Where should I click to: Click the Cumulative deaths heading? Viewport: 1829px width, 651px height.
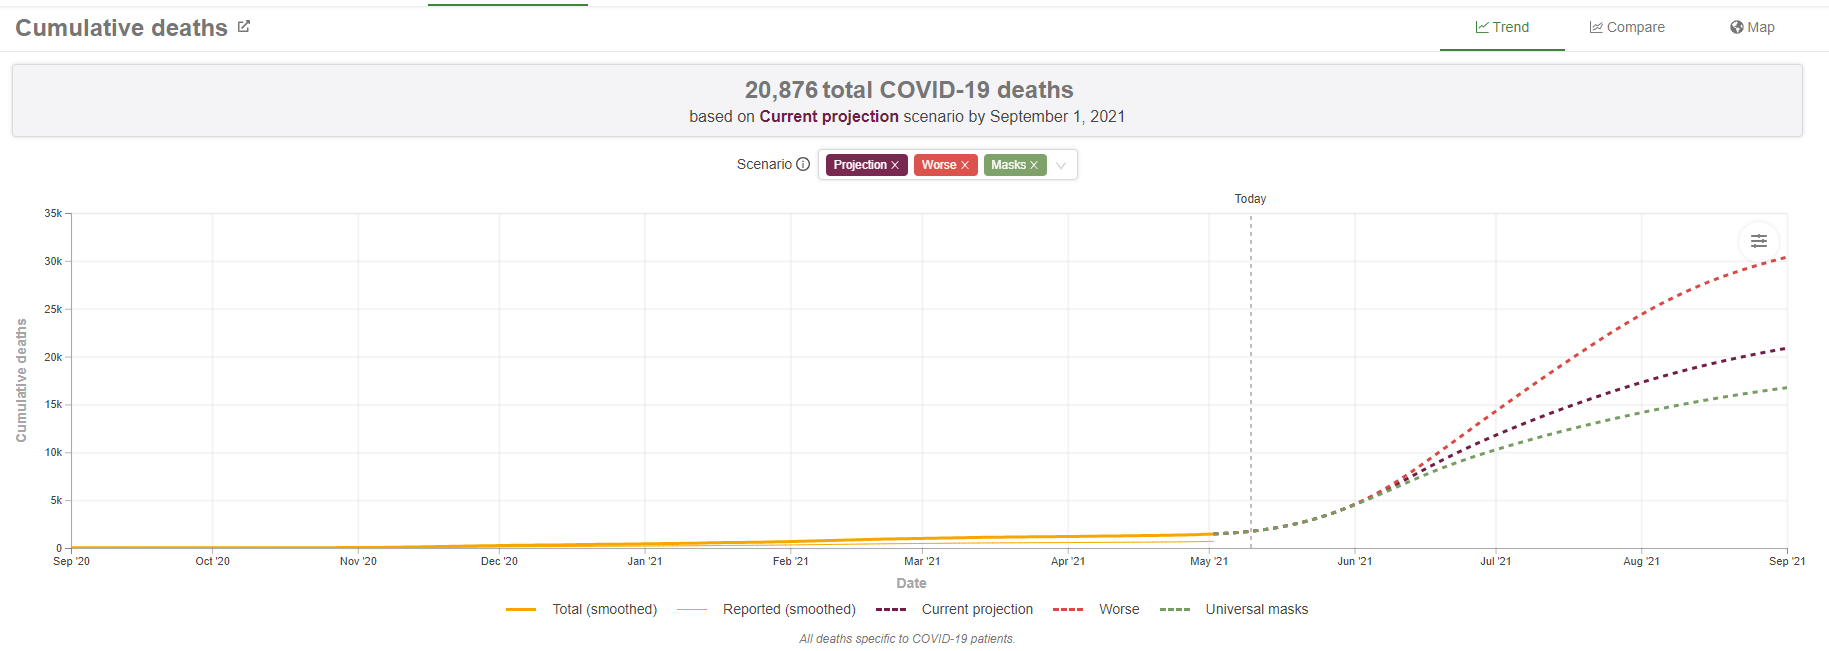[121, 28]
